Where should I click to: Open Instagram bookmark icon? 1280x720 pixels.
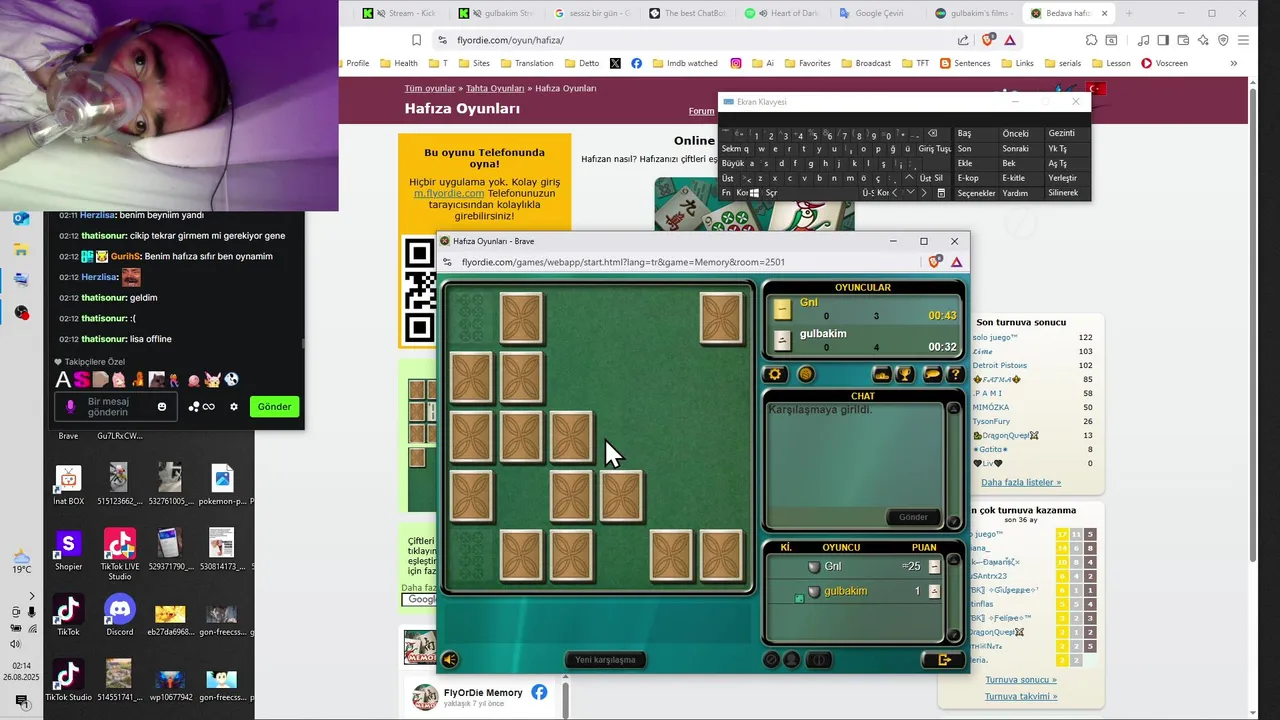[736, 63]
